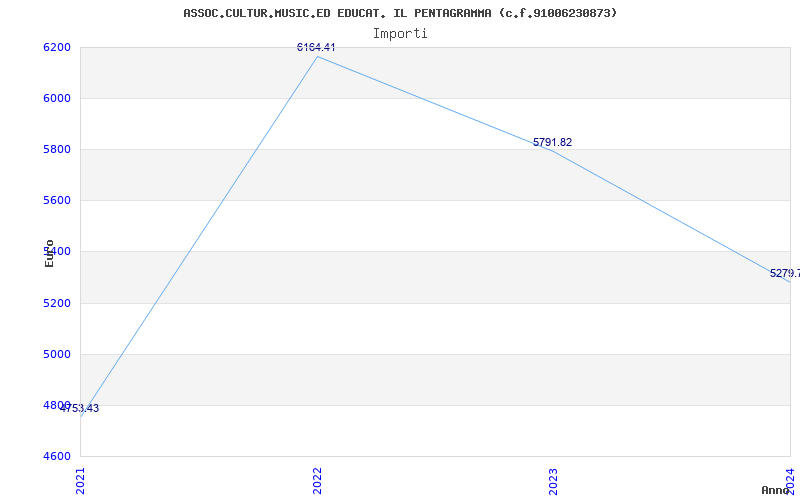Select the 4600 y-axis value
The width and height of the screenshot is (800, 500).
pyautogui.click(x=57, y=457)
